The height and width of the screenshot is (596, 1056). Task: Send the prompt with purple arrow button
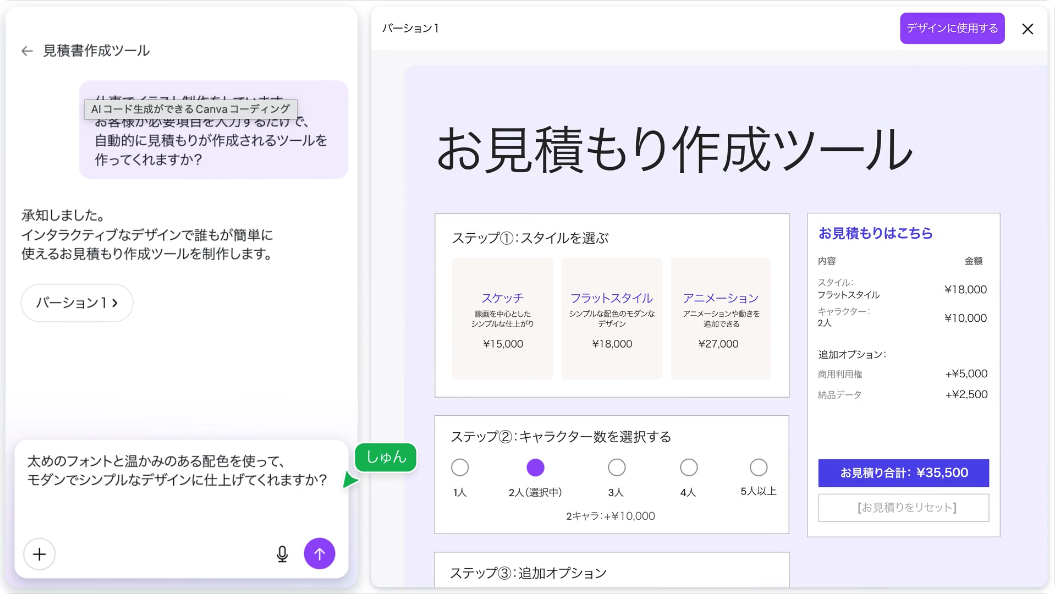click(319, 553)
